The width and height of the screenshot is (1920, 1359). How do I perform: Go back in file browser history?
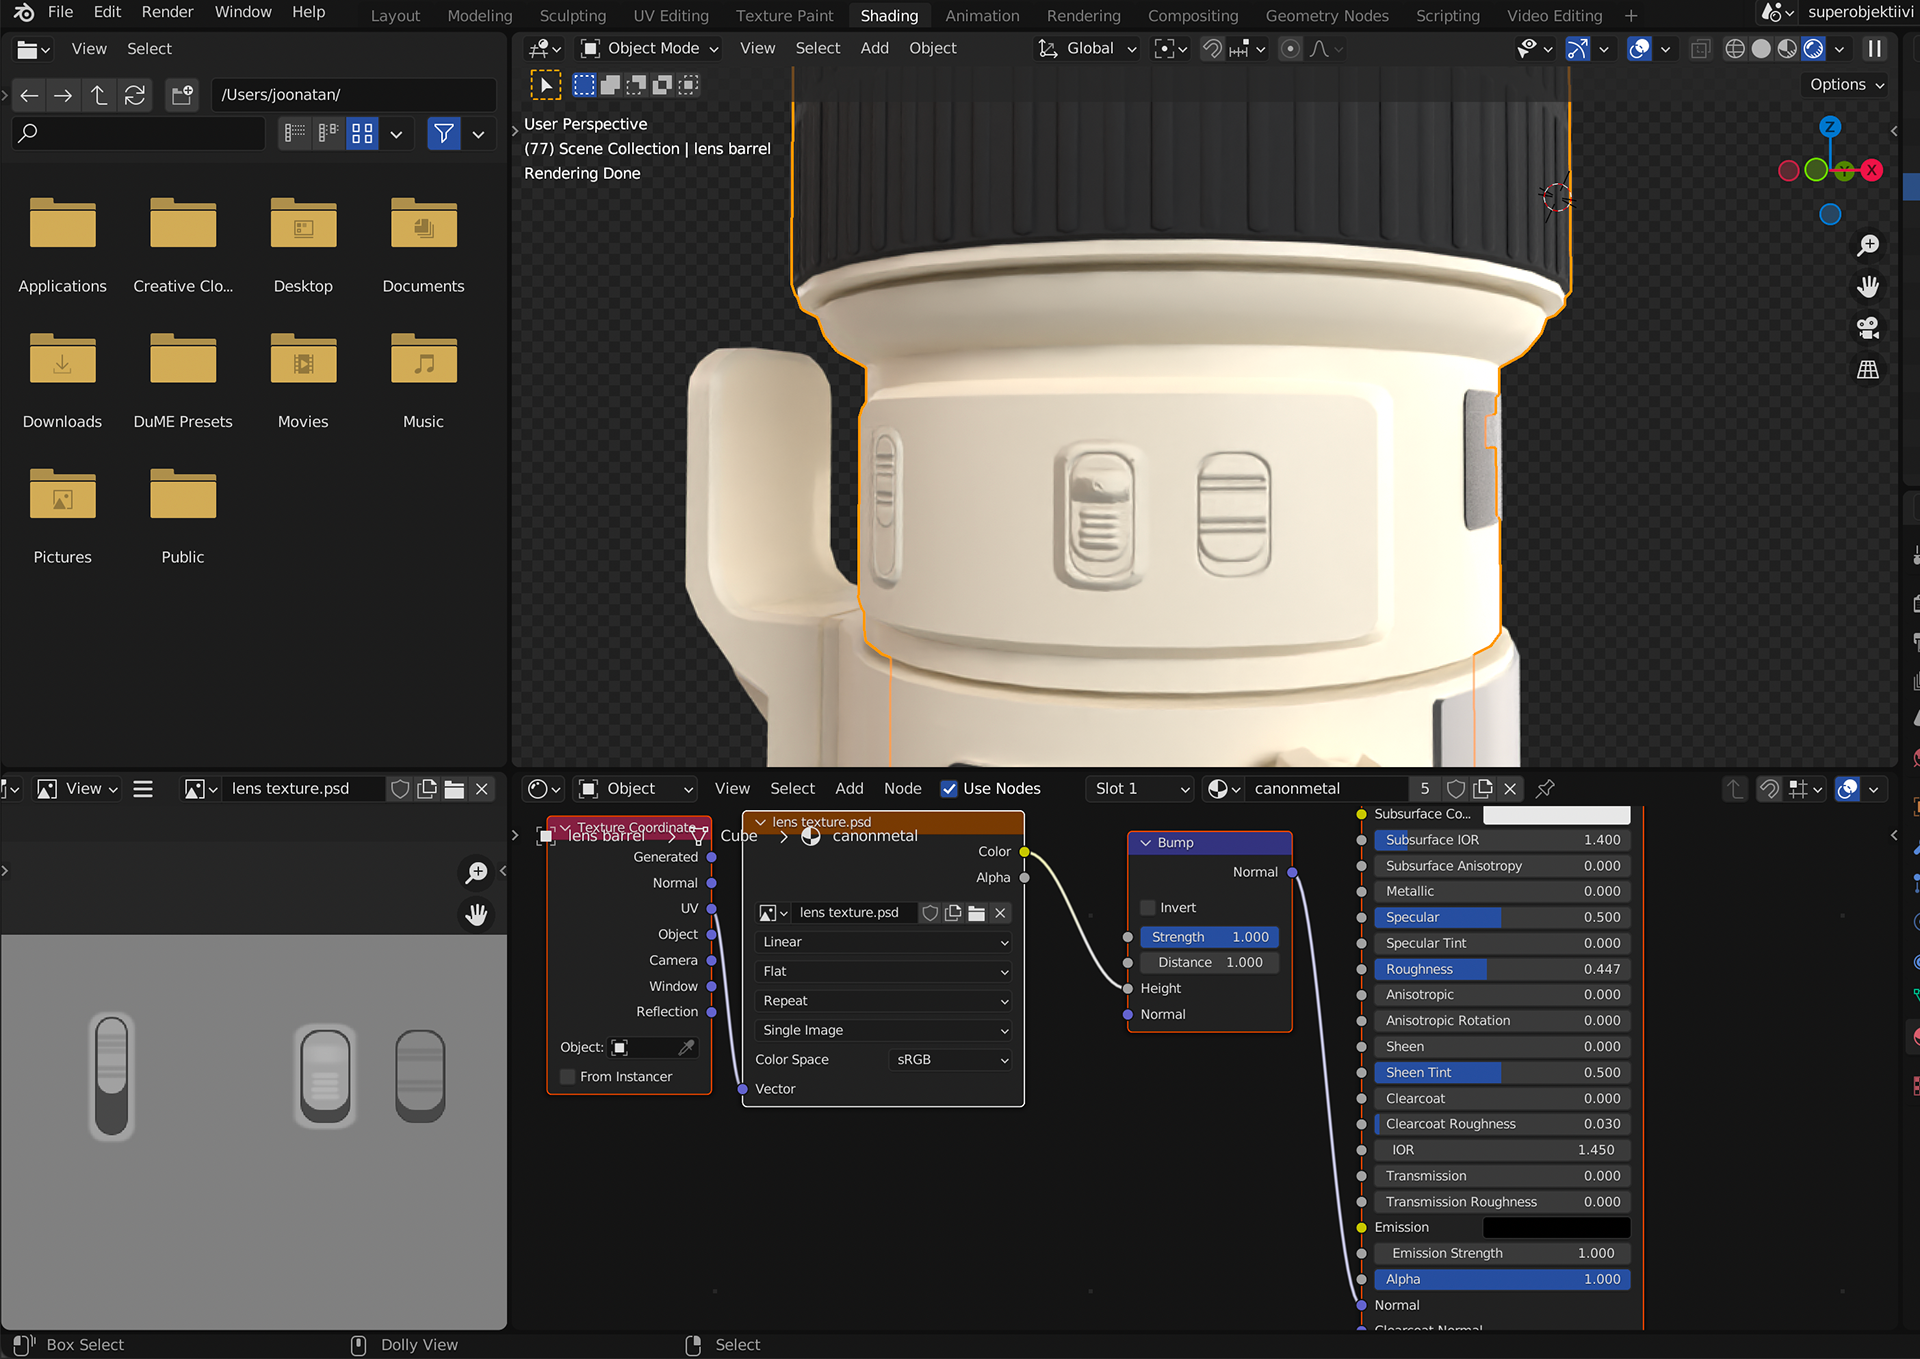pyautogui.click(x=29, y=95)
